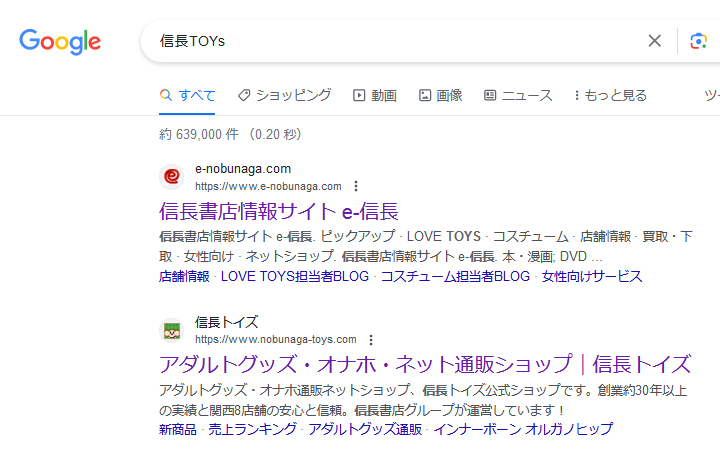Click the https://www.e-nobunaga.com URL text
The height and width of the screenshot is (455, 720).
pyautogui.click(x=268, y=186)
